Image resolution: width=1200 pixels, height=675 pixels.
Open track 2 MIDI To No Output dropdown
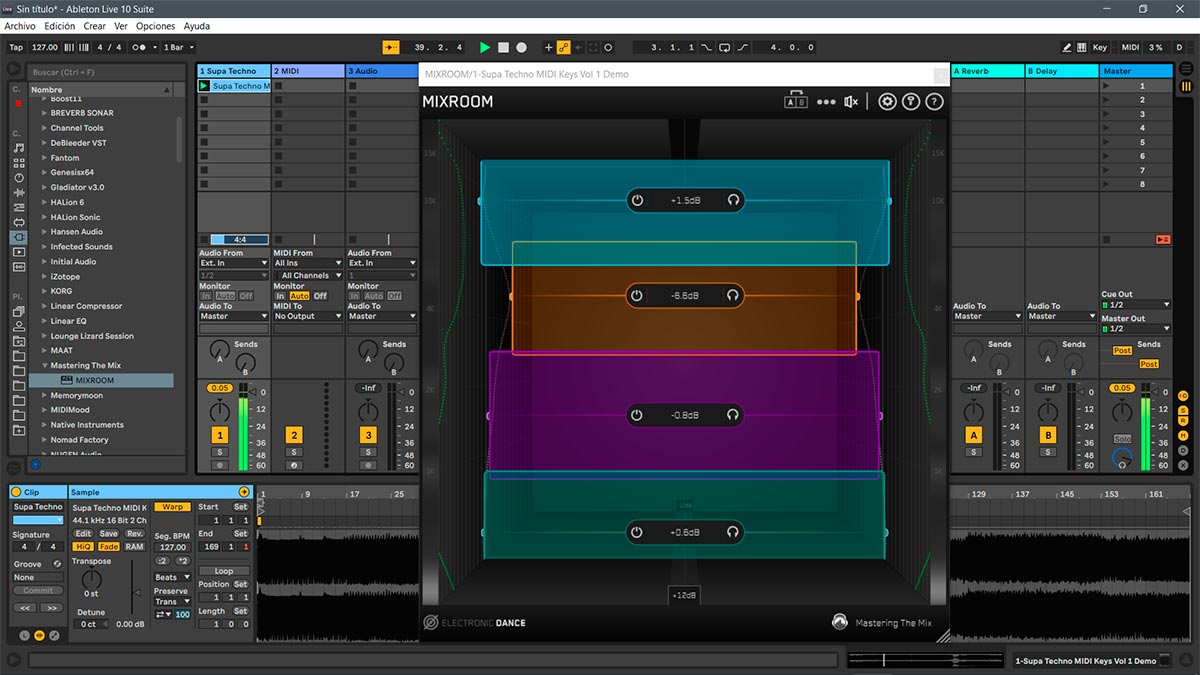click(308, 316)
